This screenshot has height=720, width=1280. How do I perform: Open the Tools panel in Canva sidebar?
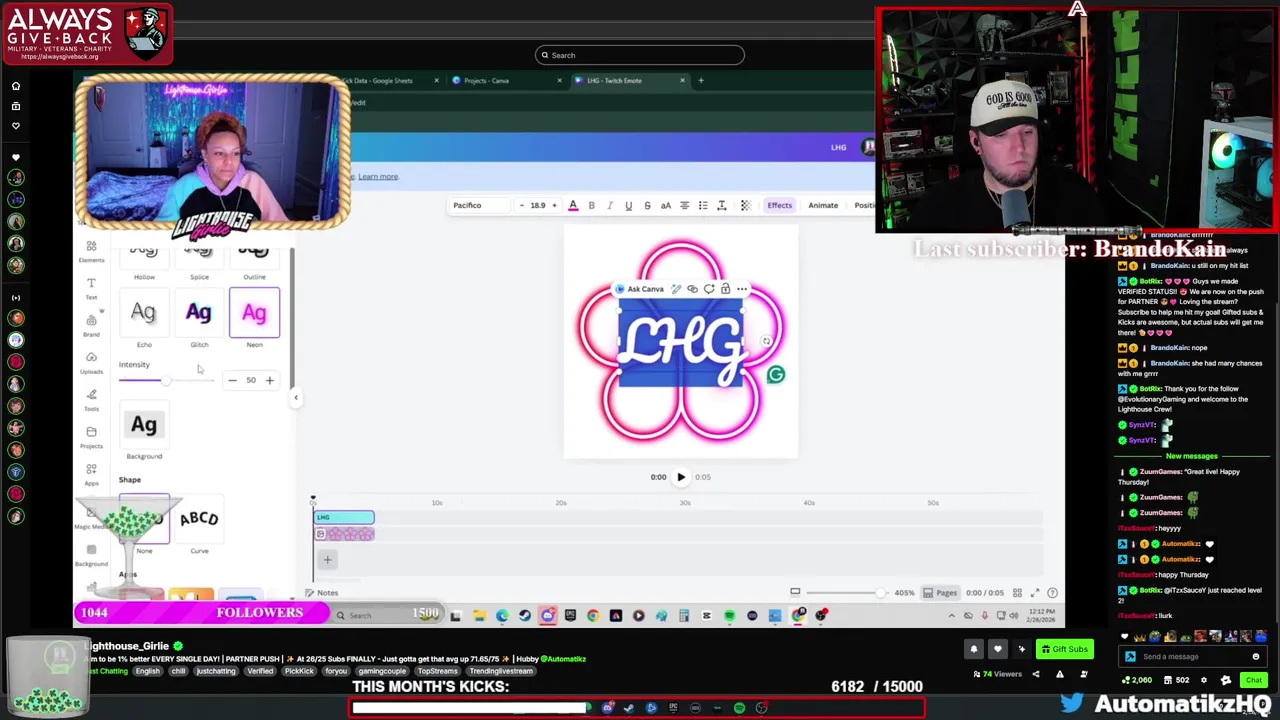click(x=91, y=399)
